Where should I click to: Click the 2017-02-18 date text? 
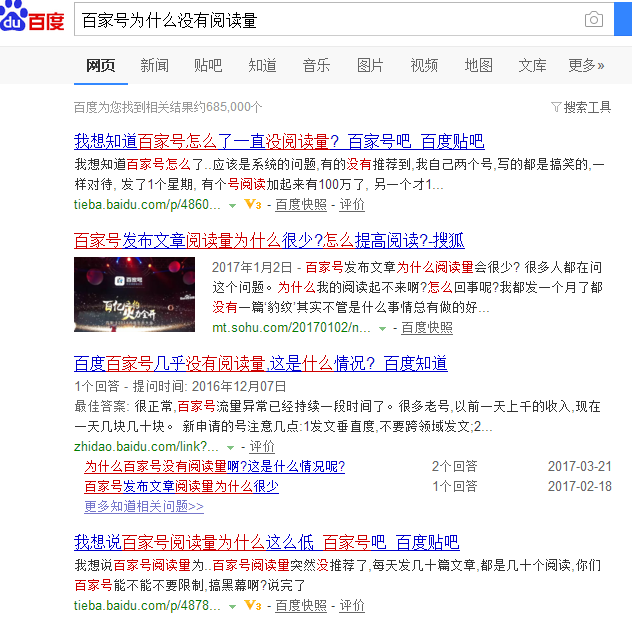pyautogui.click(x=579, y=486)
